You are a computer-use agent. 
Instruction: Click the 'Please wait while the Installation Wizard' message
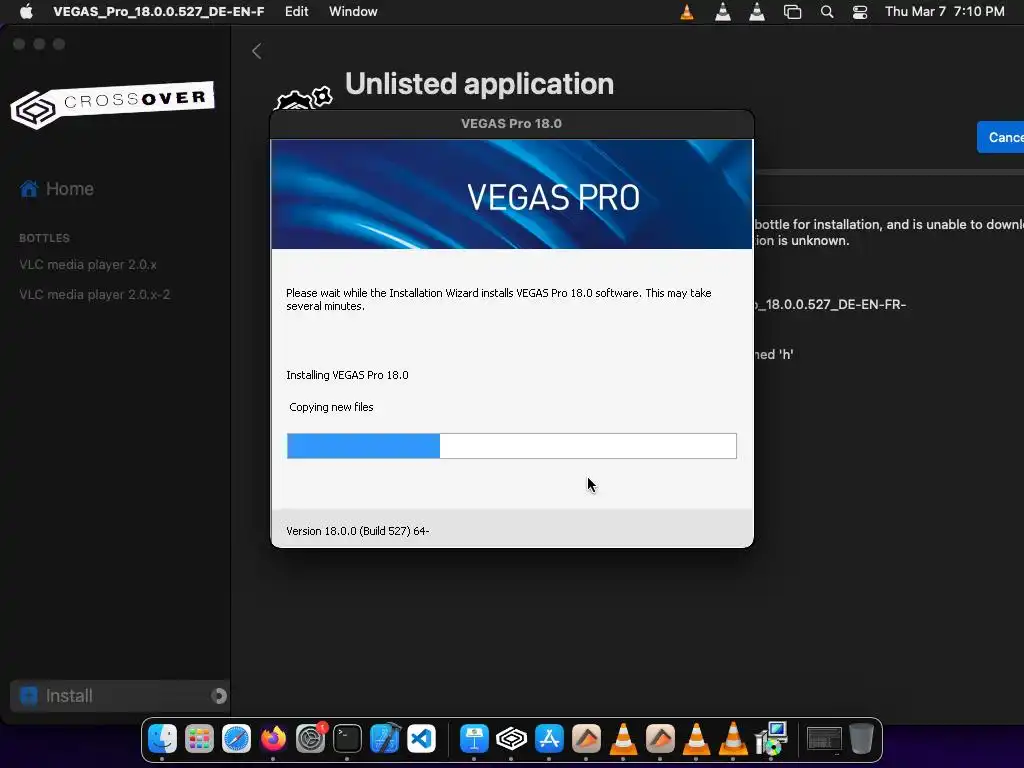499,299
